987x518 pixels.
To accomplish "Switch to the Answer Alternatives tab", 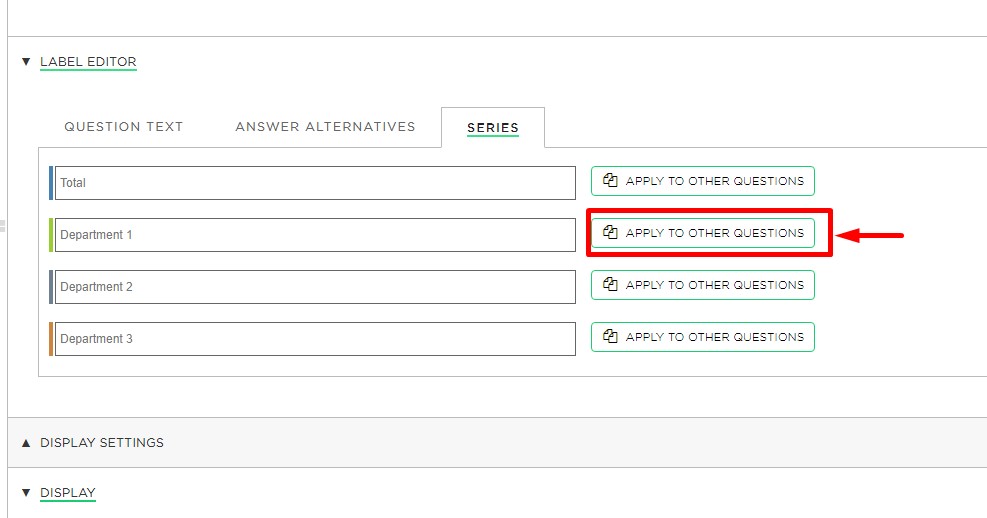I will (325, 127).
